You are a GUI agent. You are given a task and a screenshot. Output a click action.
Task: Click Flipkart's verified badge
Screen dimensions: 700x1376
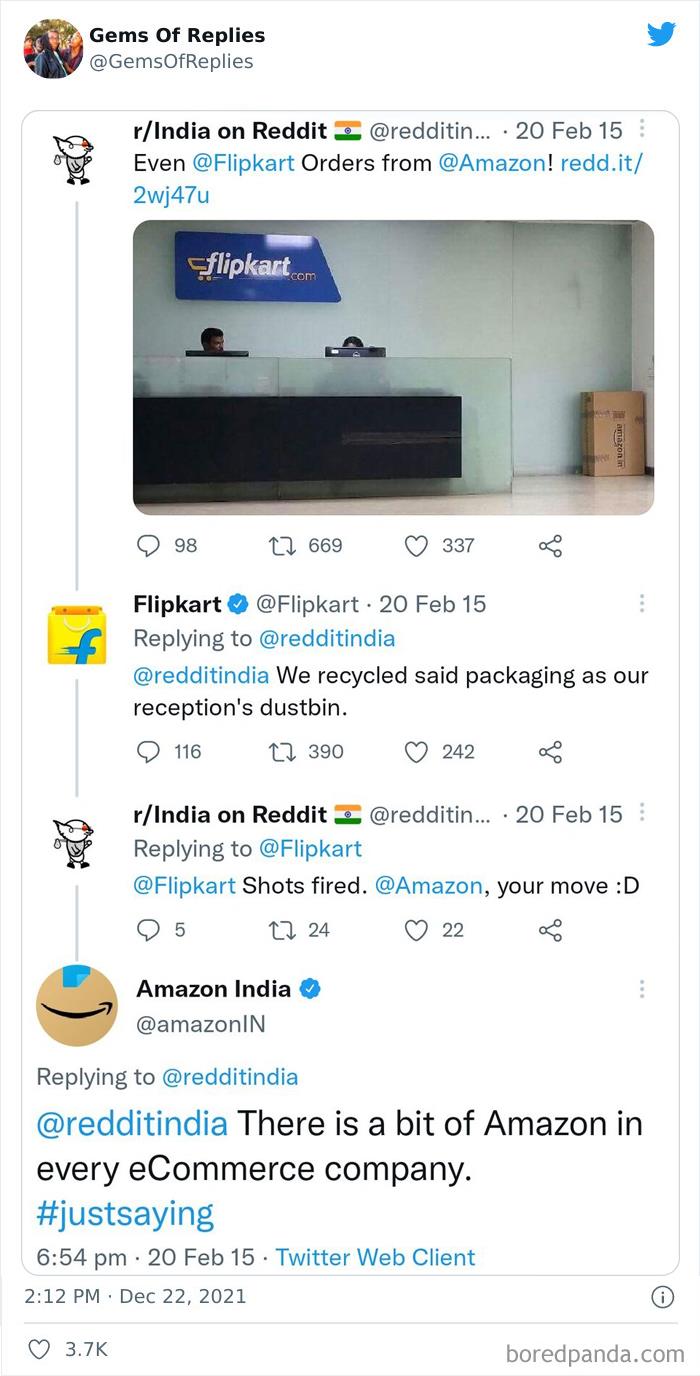tap(238, 603)
